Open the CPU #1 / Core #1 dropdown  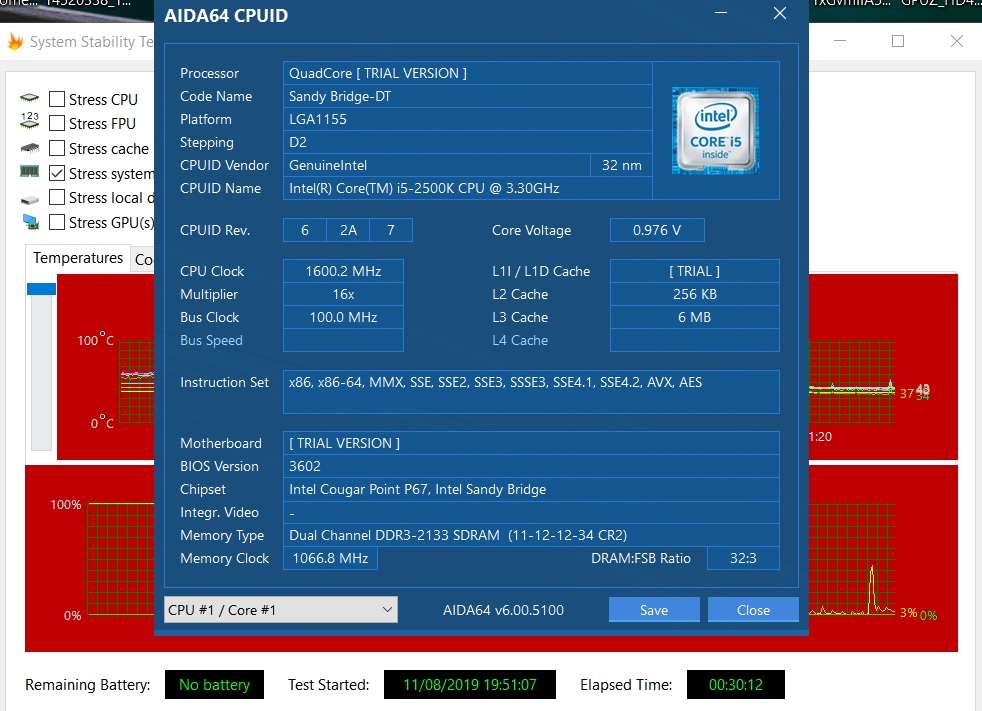point(281,610)
